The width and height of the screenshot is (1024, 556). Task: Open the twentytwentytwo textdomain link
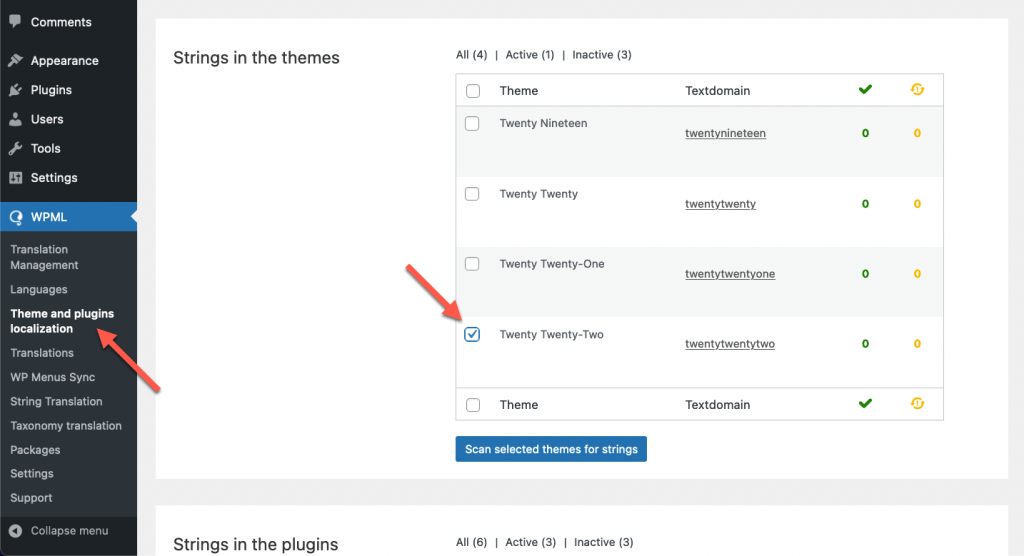[x=730, y=344]
